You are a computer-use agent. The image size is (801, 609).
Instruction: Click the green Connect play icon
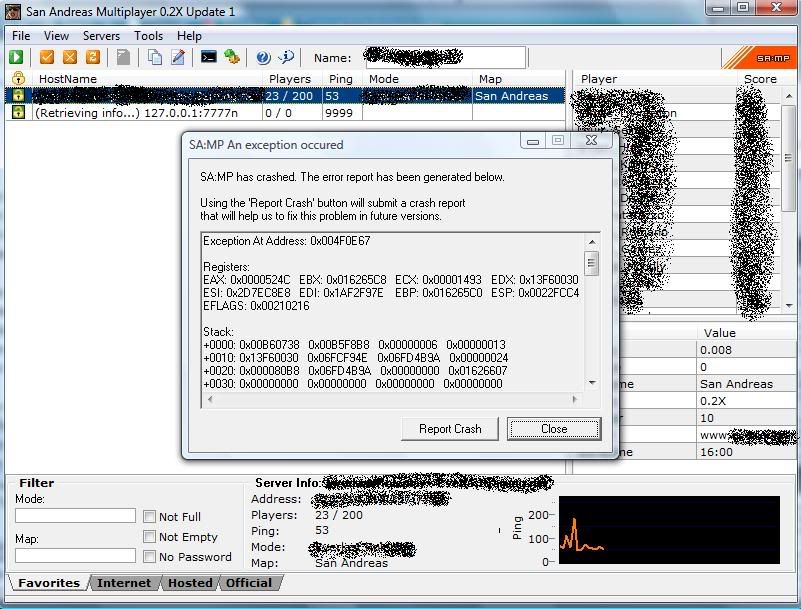coord(16,57)
